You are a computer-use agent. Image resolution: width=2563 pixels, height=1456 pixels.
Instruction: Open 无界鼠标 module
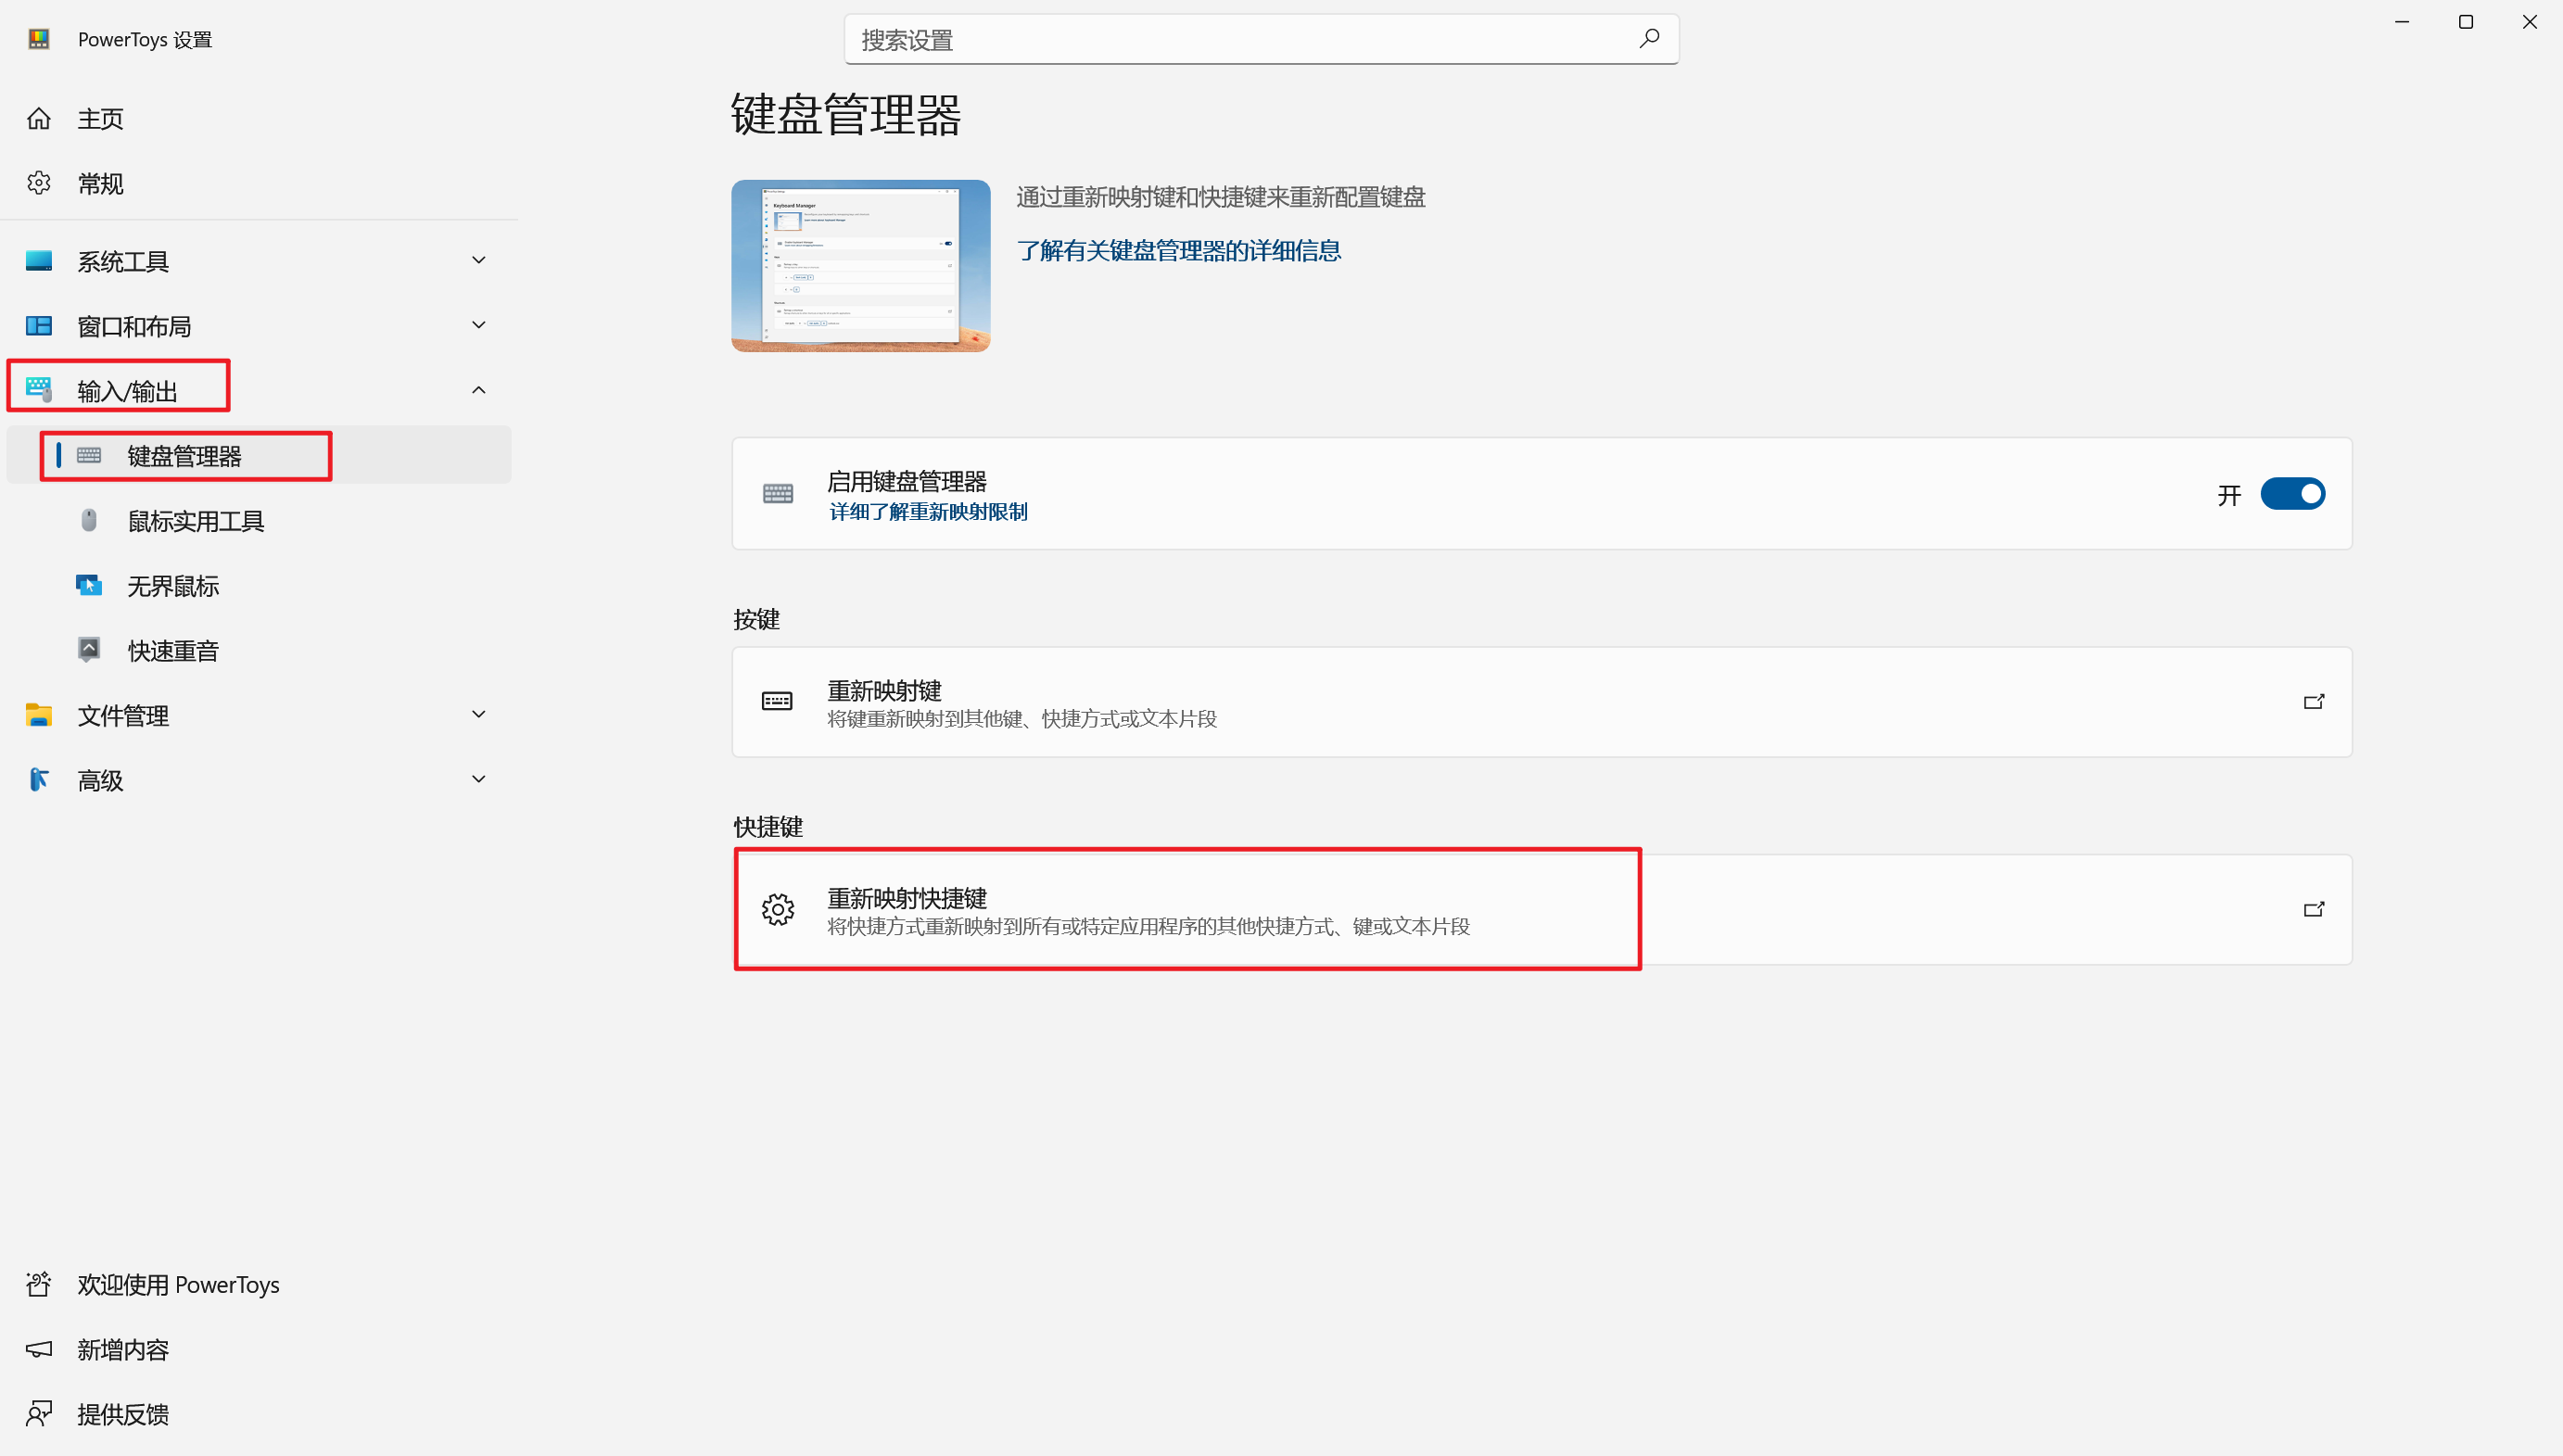click(172, 586)
